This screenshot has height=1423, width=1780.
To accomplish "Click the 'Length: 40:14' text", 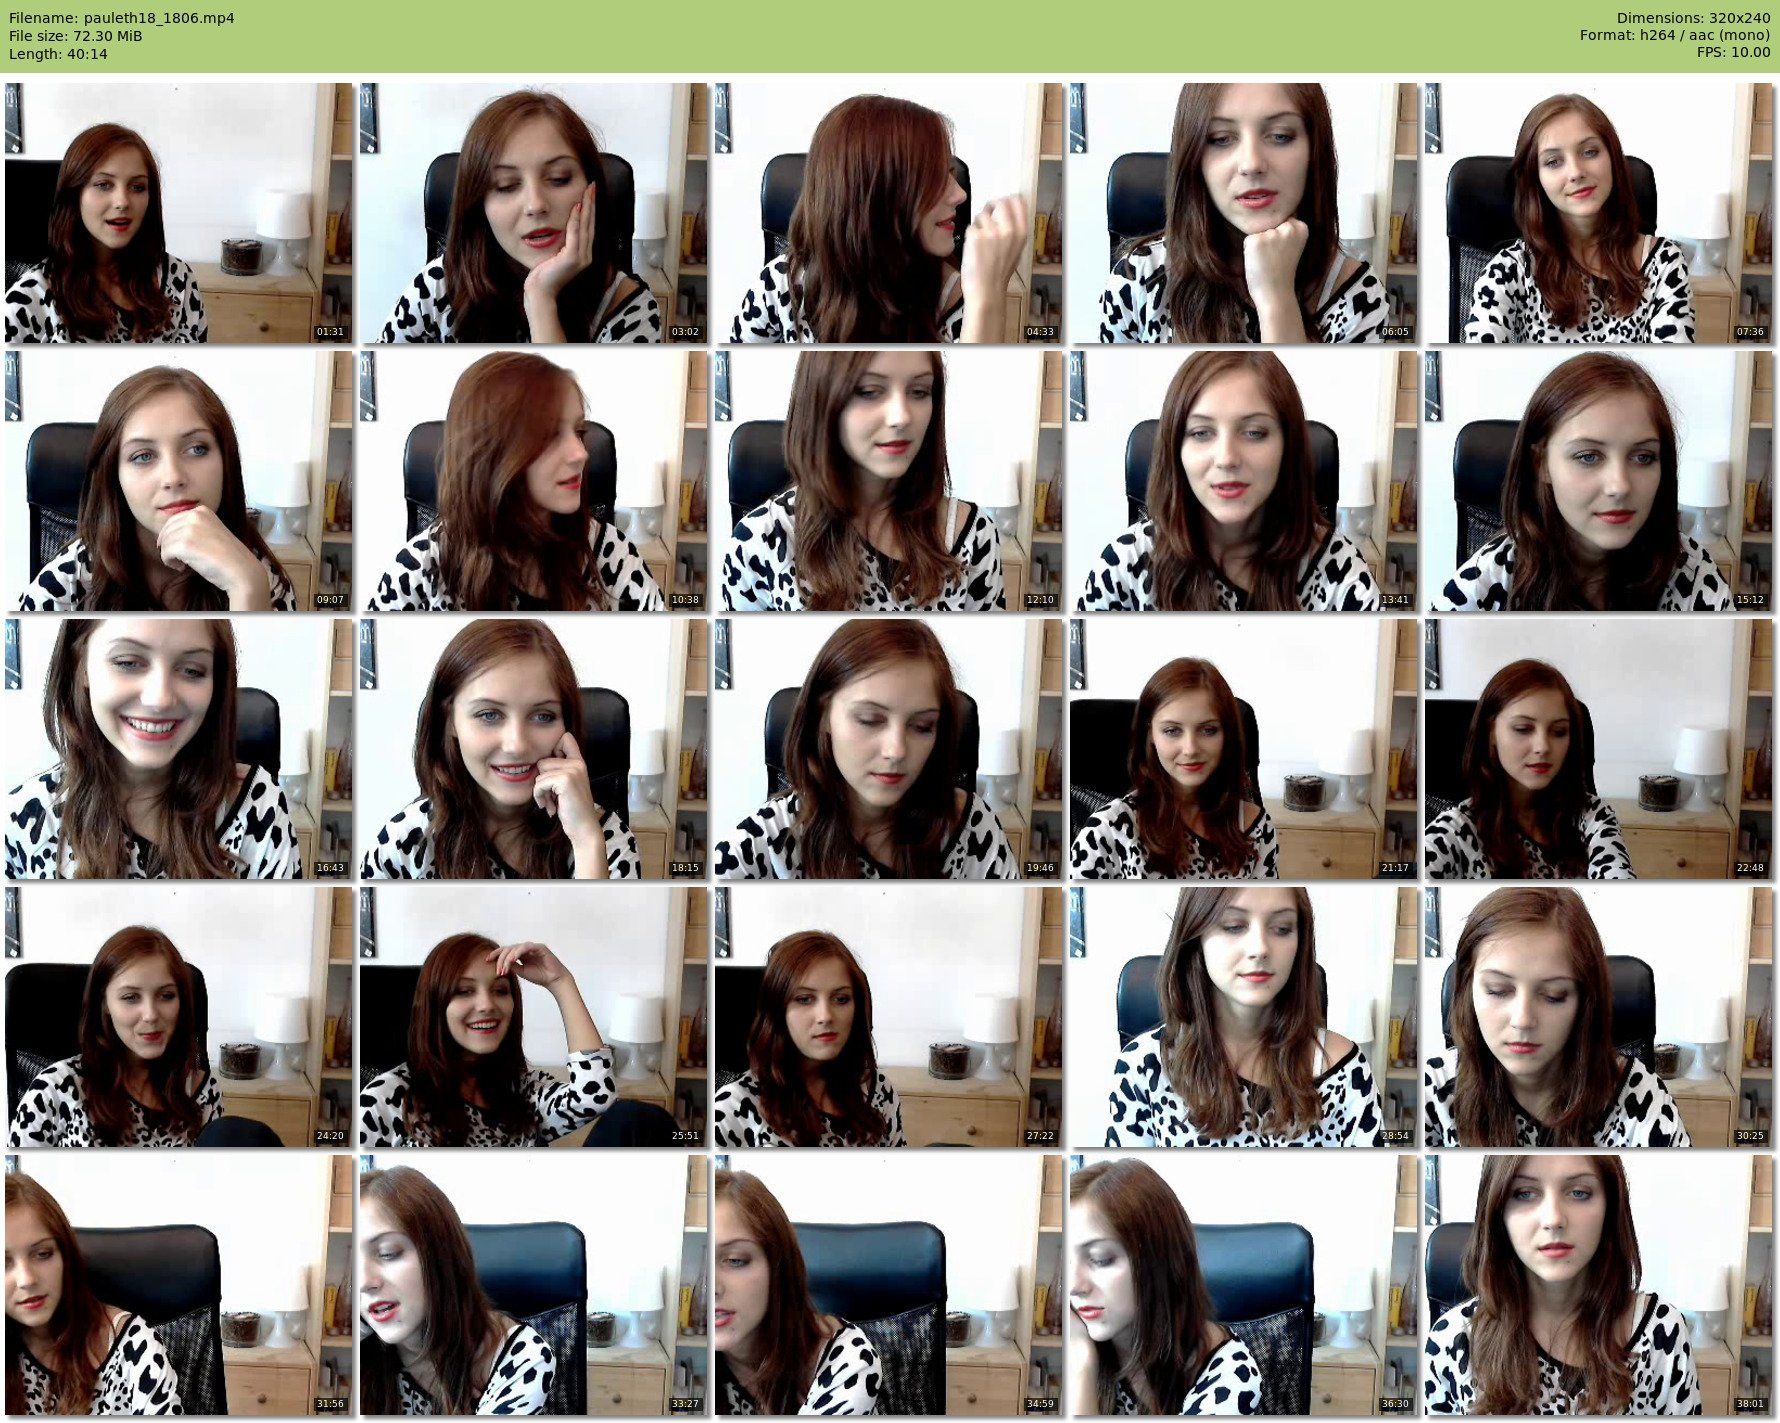I will click(x=58, y=54).
